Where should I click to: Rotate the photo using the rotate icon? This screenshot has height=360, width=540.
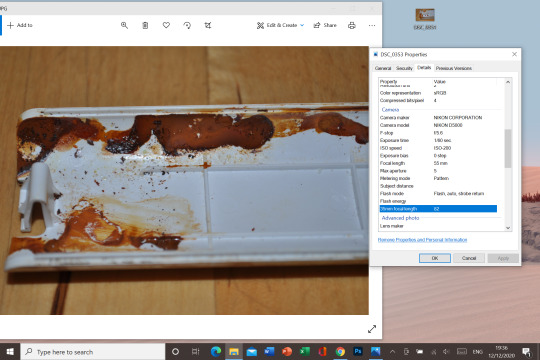[187, 25]
